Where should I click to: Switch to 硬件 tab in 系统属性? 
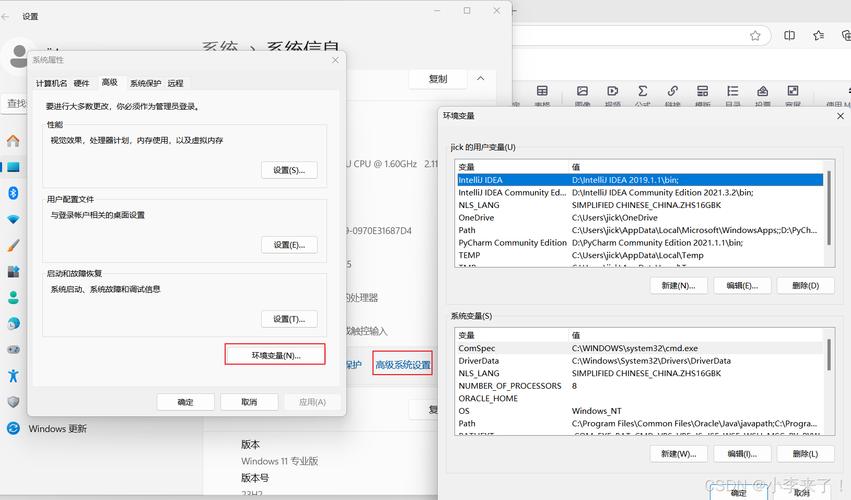[81, 83]
